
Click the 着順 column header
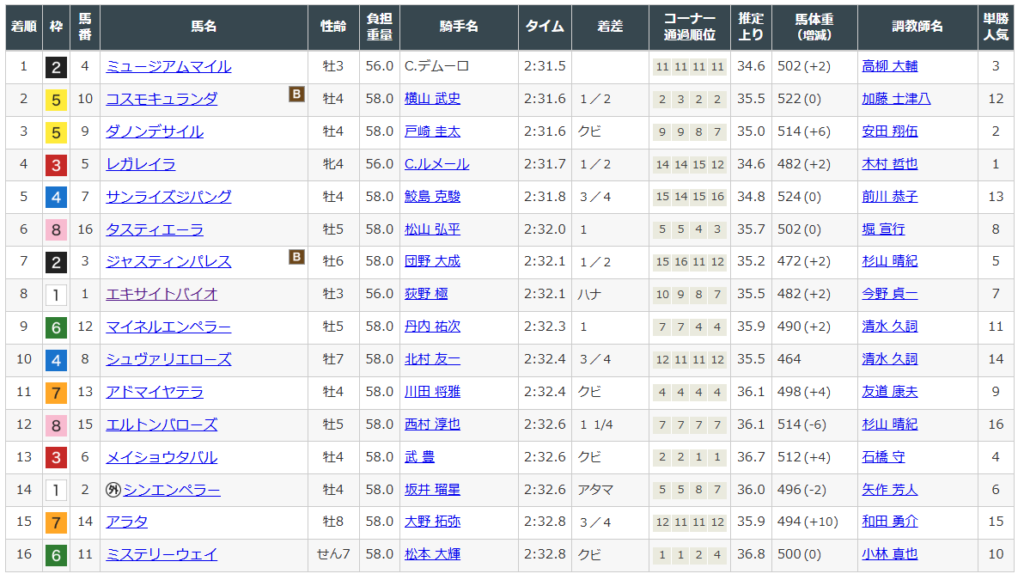point(23,27)
